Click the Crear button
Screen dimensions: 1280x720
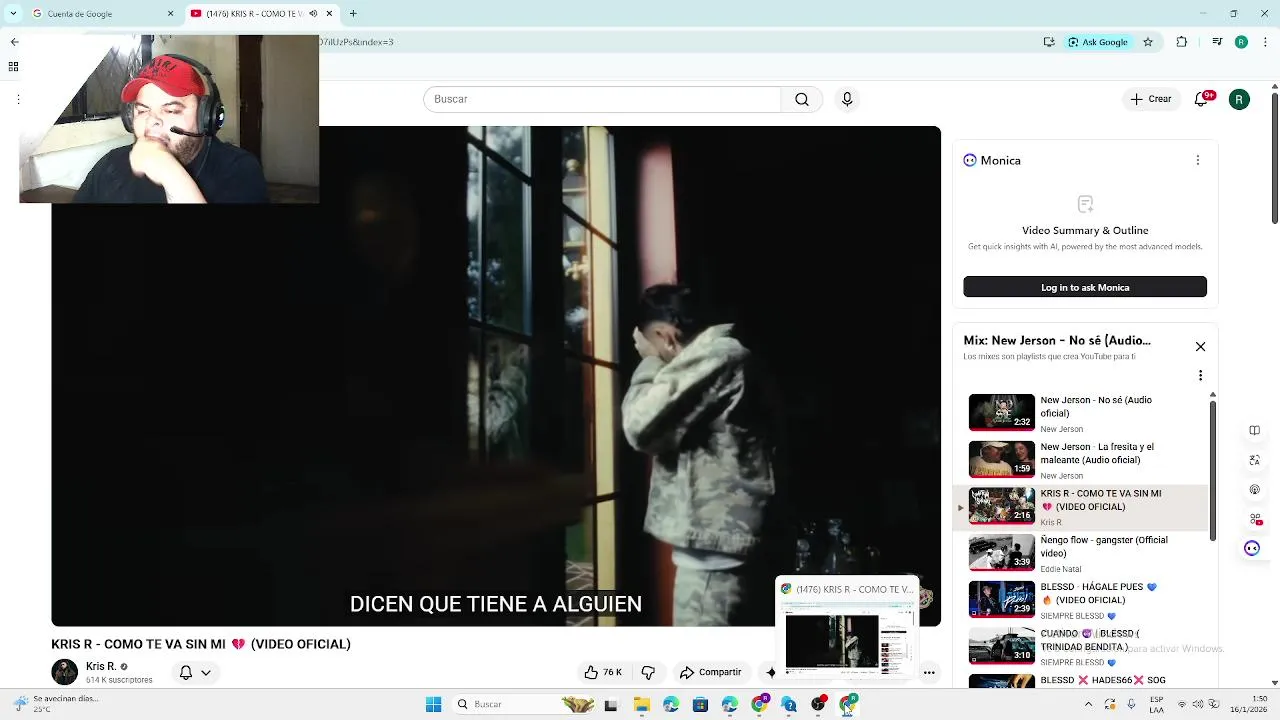pos(1151,99)
